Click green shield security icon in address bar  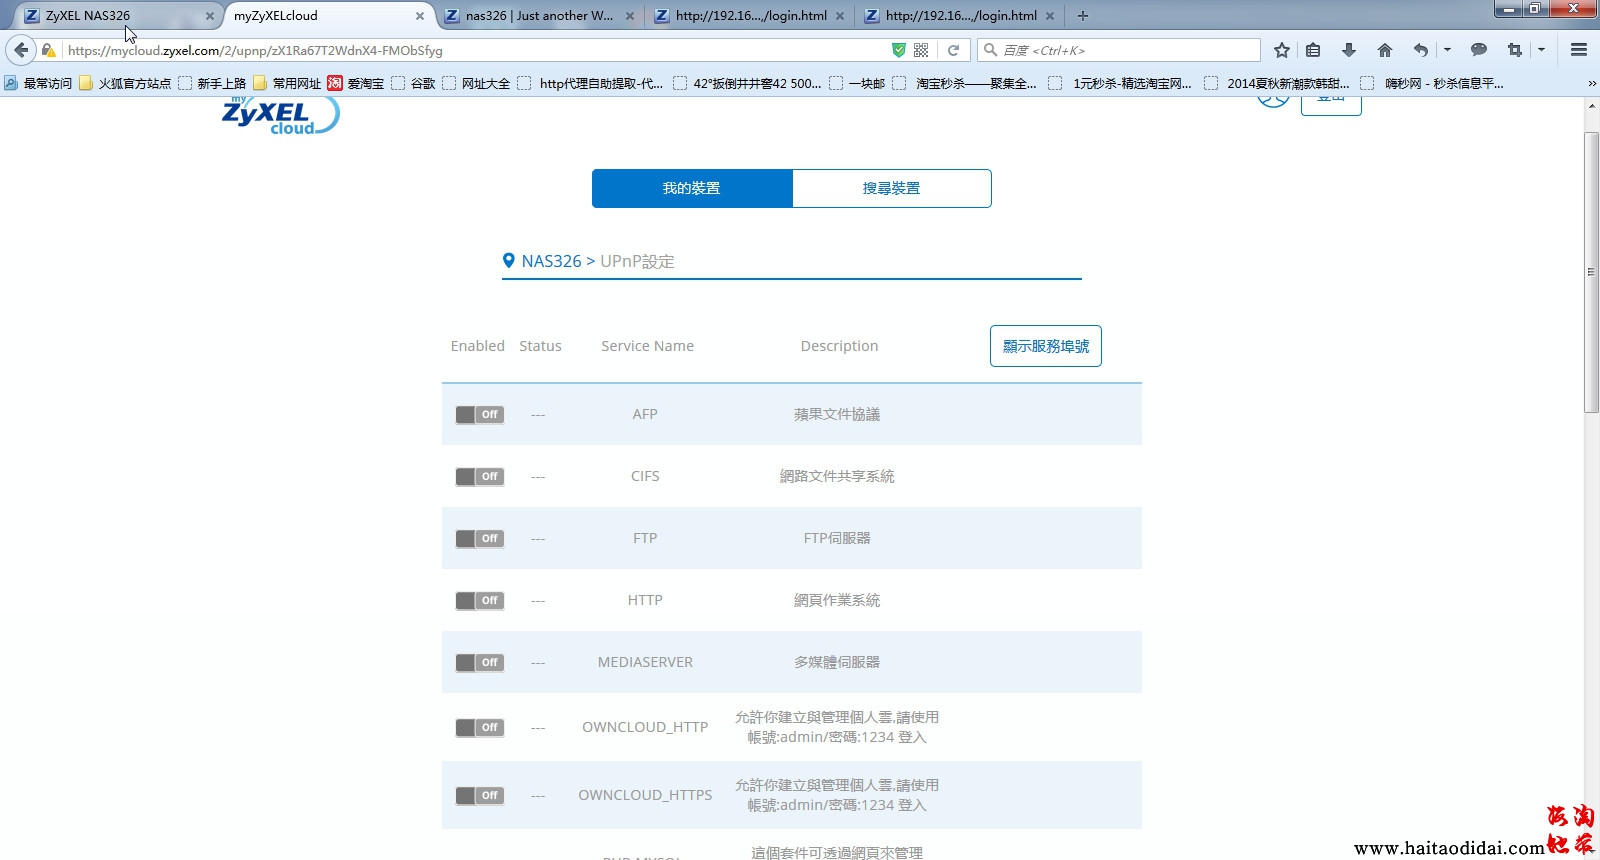pos(898,50)
